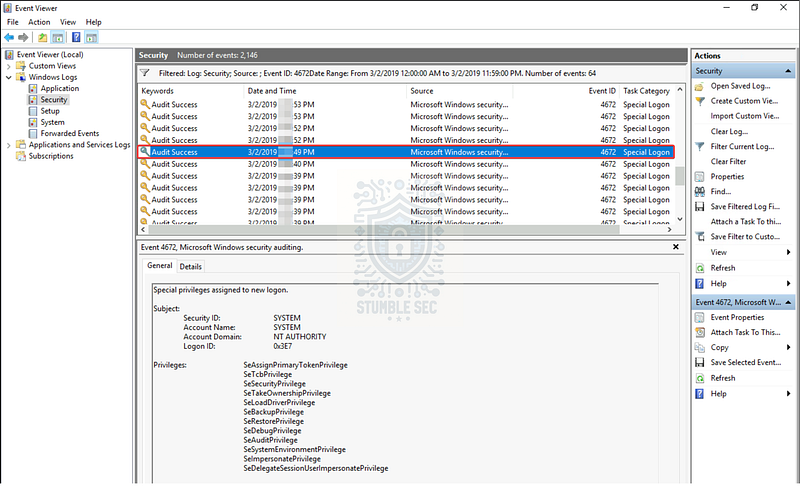The height and width of the screenshot is (496, 800).
Task: Switch to the Details tab
Action: coord(191,266)
